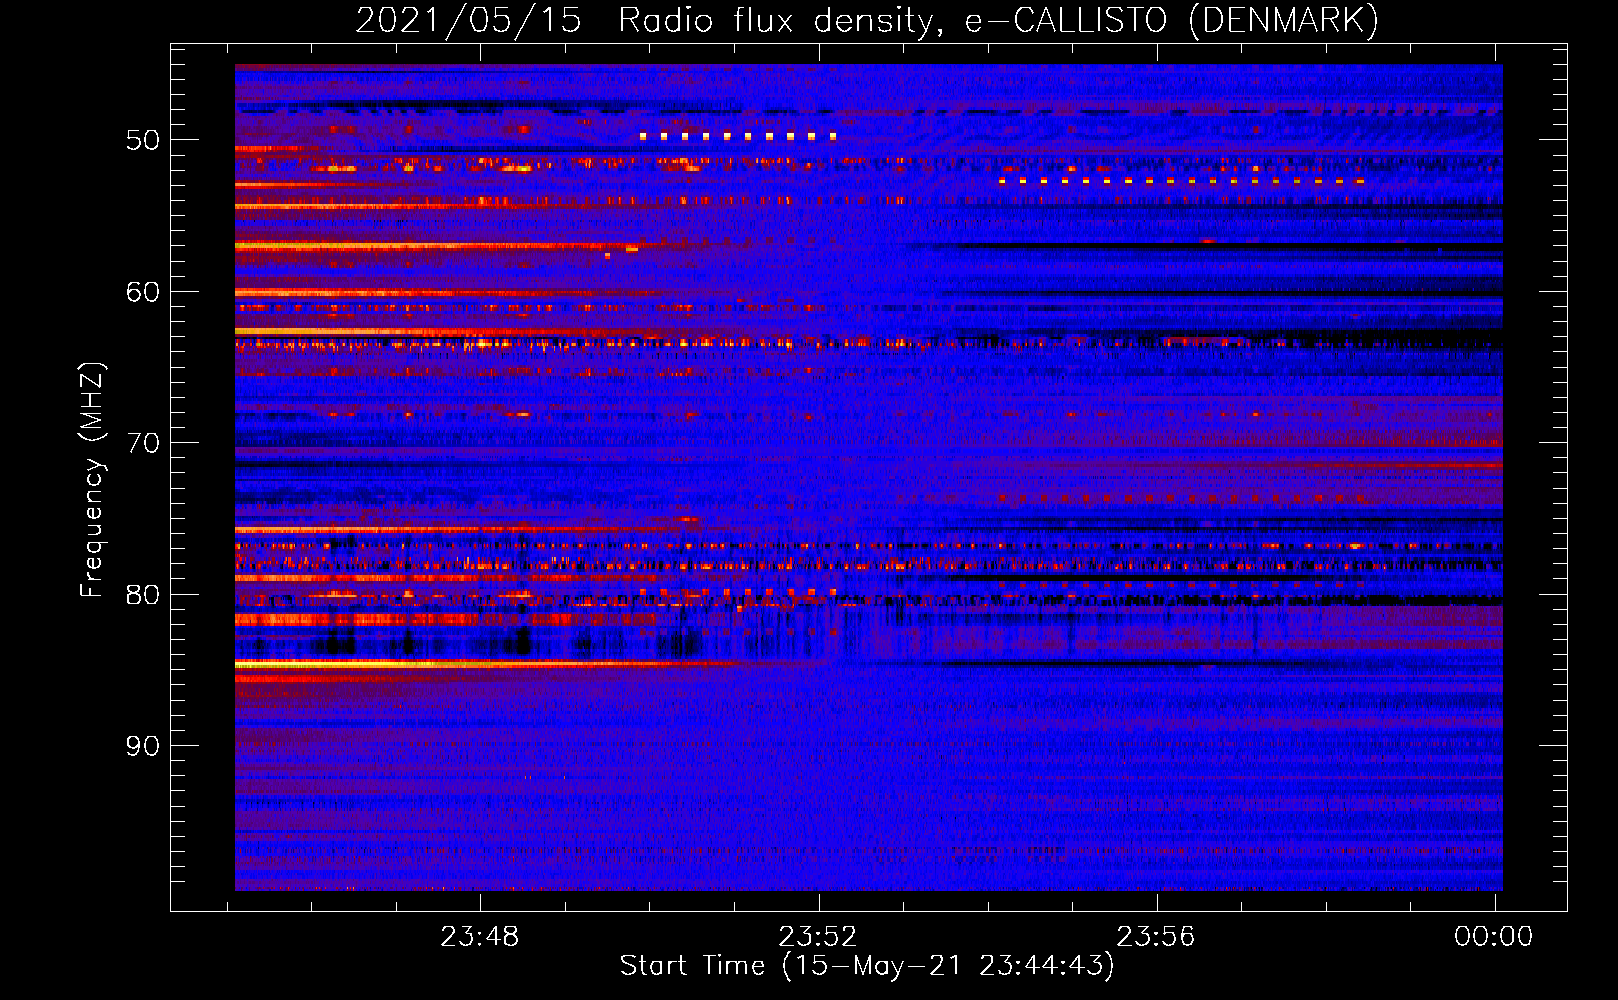Click the 'Frequency (MHZ)' axis label
Viewport: 1618px width, 1000px height.
pyautogui.click(x=92, y=481)
